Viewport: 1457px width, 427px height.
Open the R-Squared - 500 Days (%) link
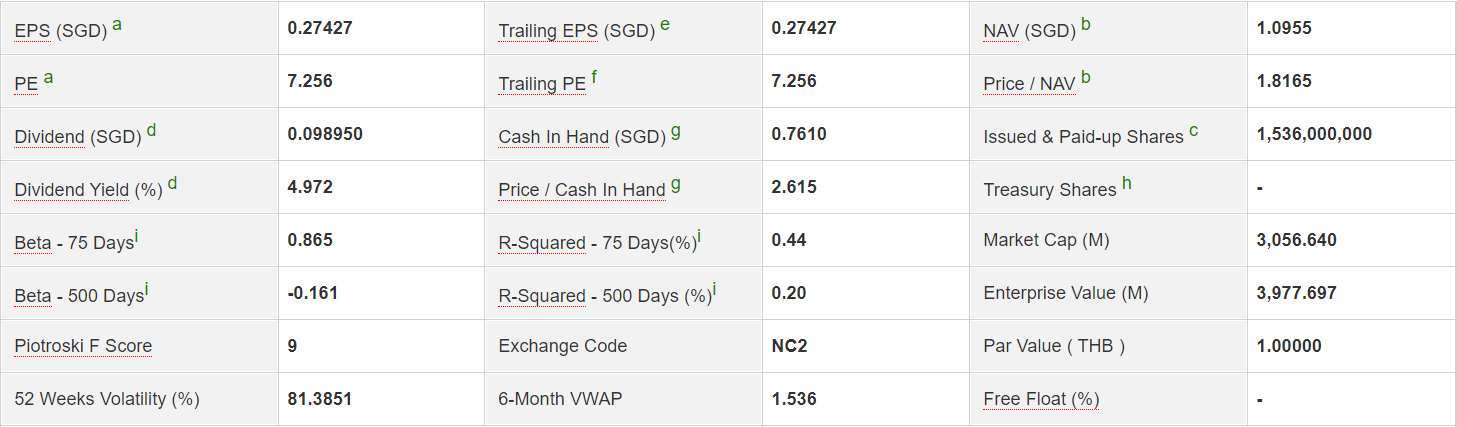tap(542, 296)
